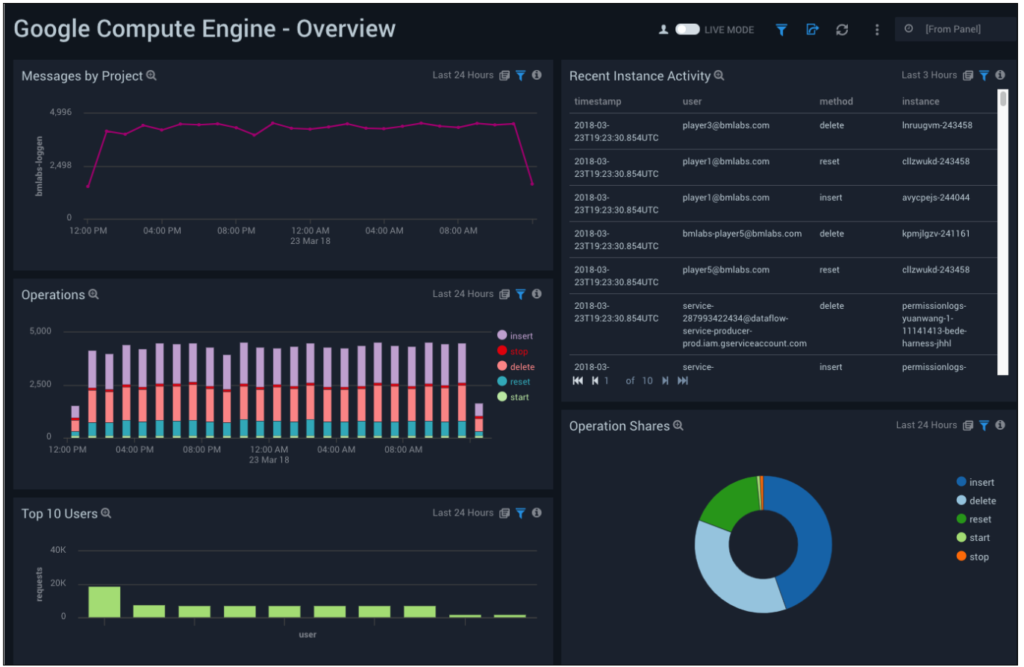1024x667 pixels.
Task: Click the green reset donut segment
Action: (x=731, y=503)
